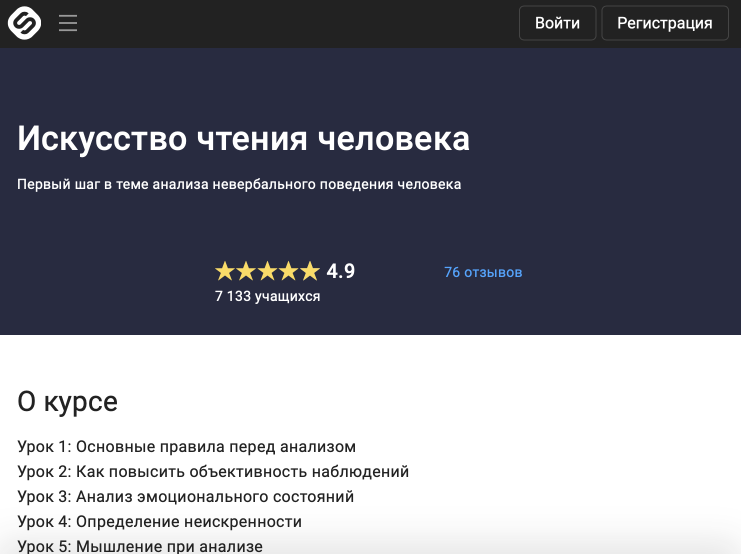Click the third rating star

click(267, 271)
